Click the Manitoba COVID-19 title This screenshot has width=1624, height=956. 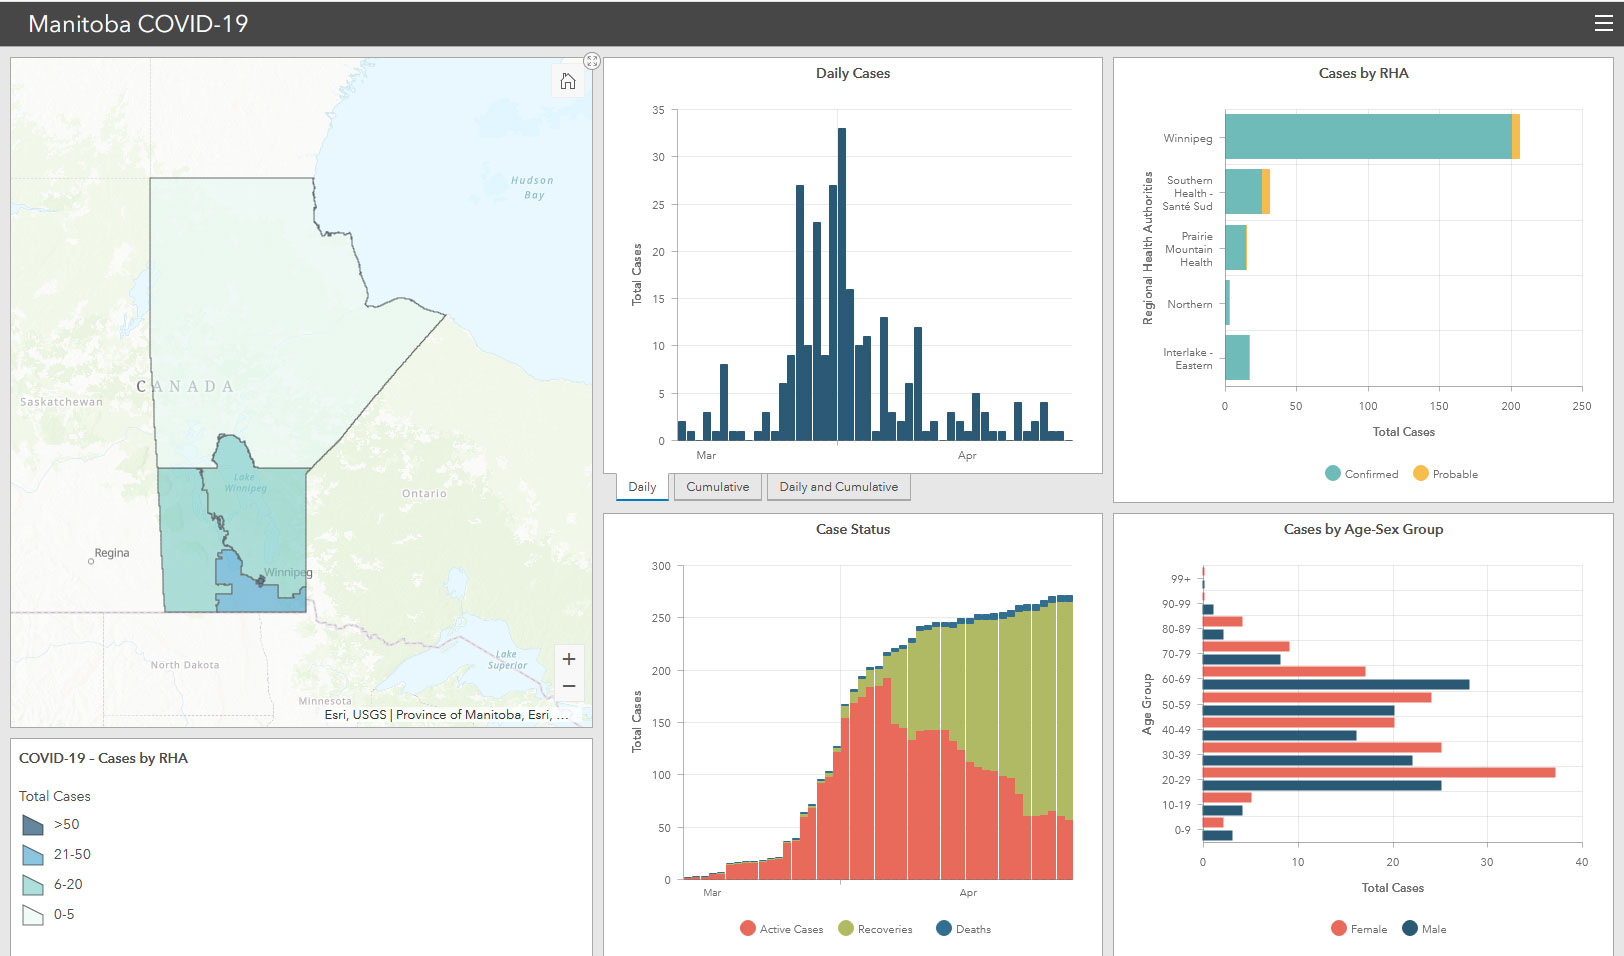138,24
